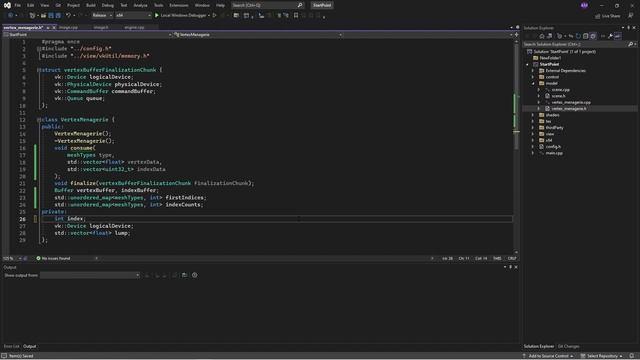Click the Home icon in Solution Explorer toolbar
This screenshot has height=360, width=640.
click(x=542, y=36)
